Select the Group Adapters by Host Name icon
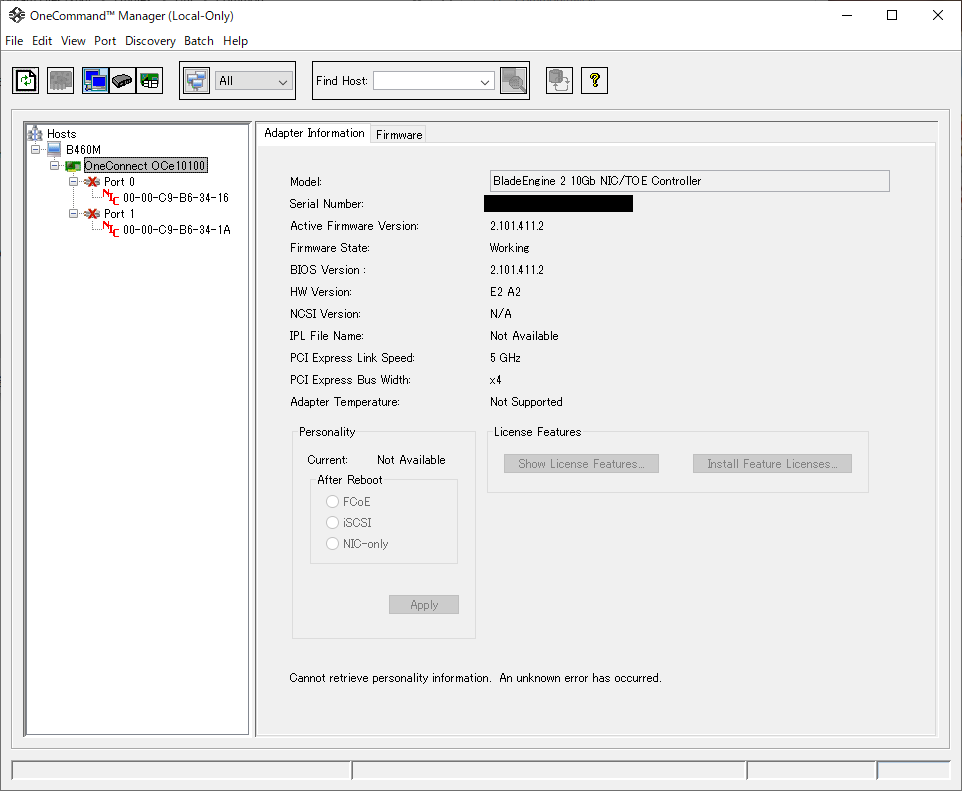The image size is (962, 791). [96, 81]
